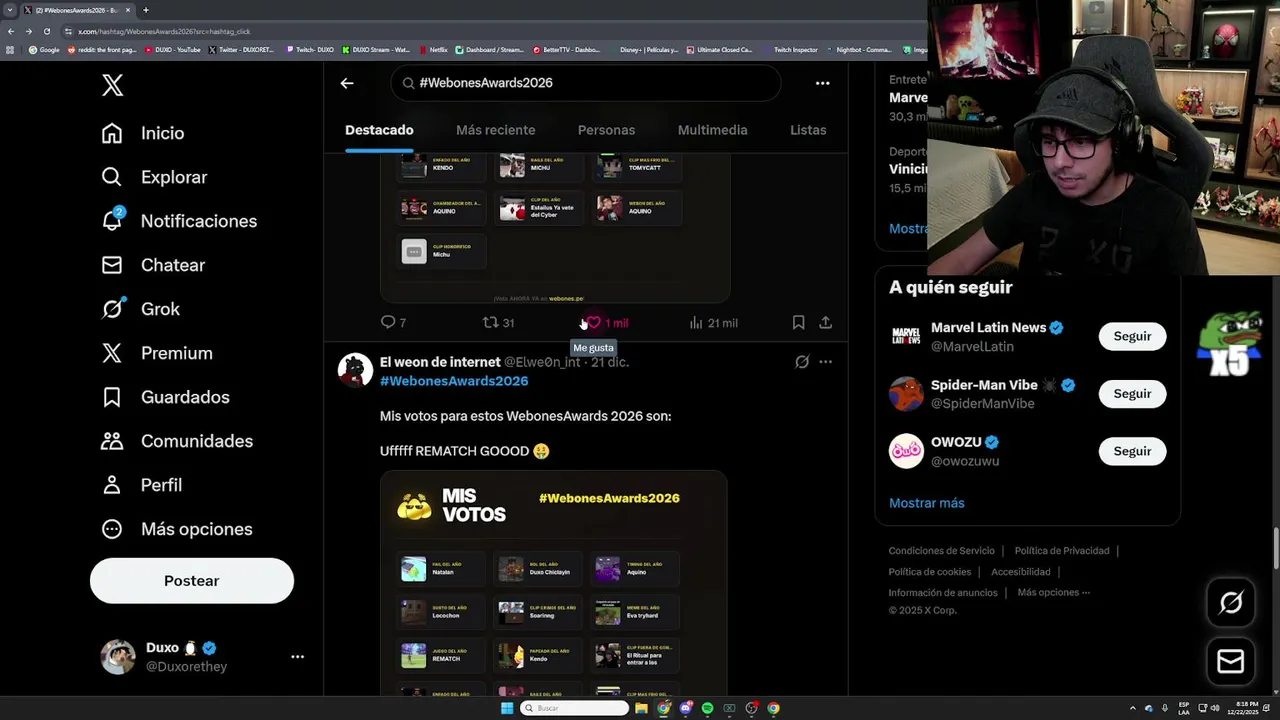
Task: Click Mostrar más under A quién seguir
Action: (x=927, y=503)
